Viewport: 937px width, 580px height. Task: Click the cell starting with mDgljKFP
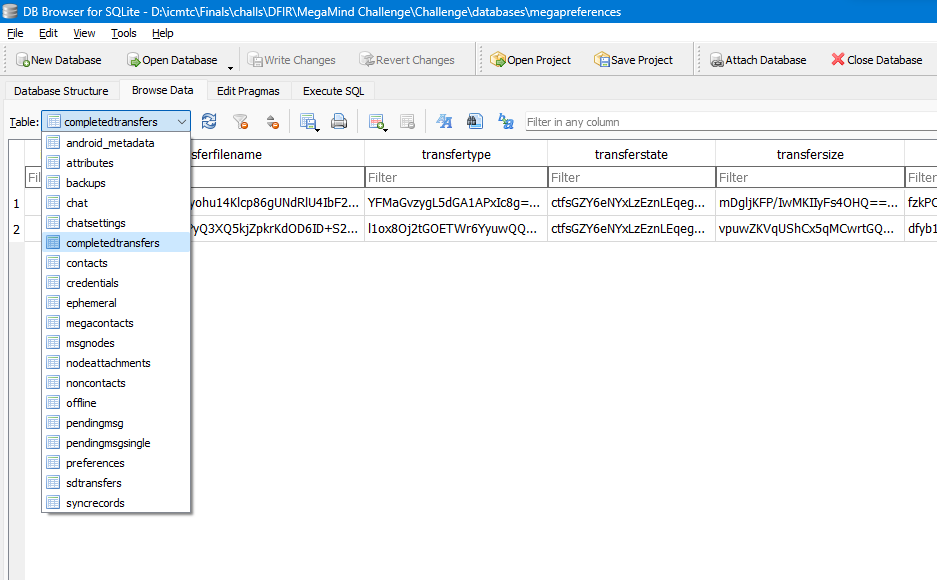(810, 203)
